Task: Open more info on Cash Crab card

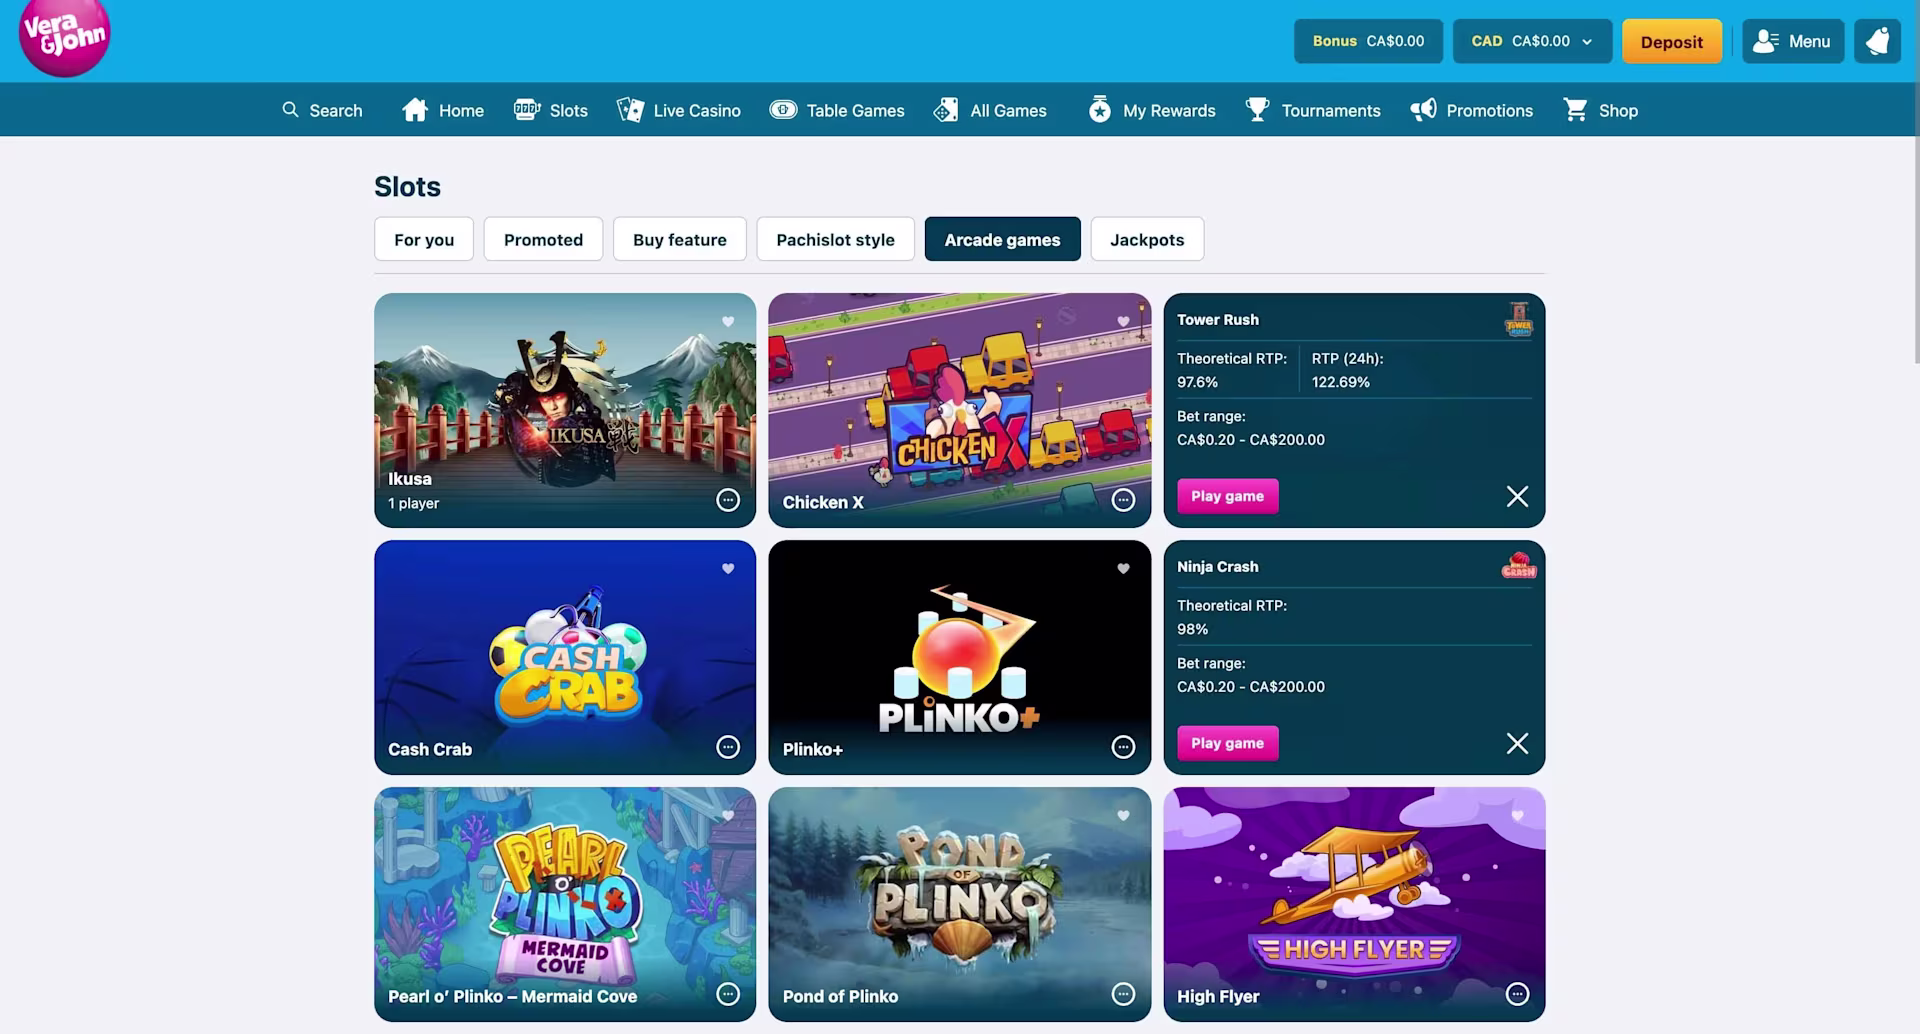Action: point(728,747)
